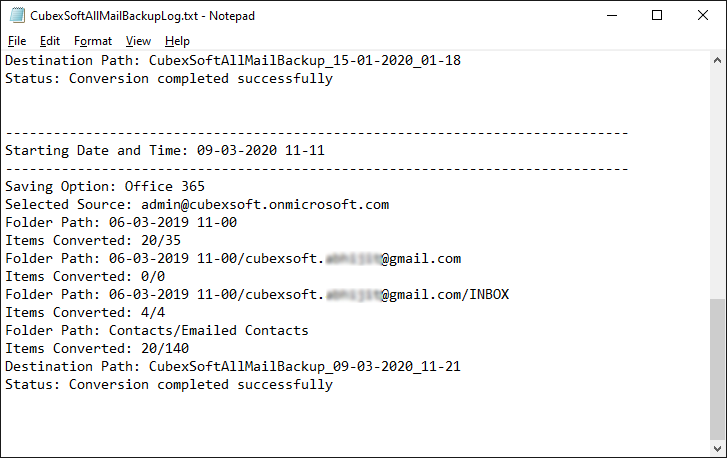Place cursor on the Saving Option: Office 365 line
The height and width of the screenshot is (458, 727).
click(105, 186)
